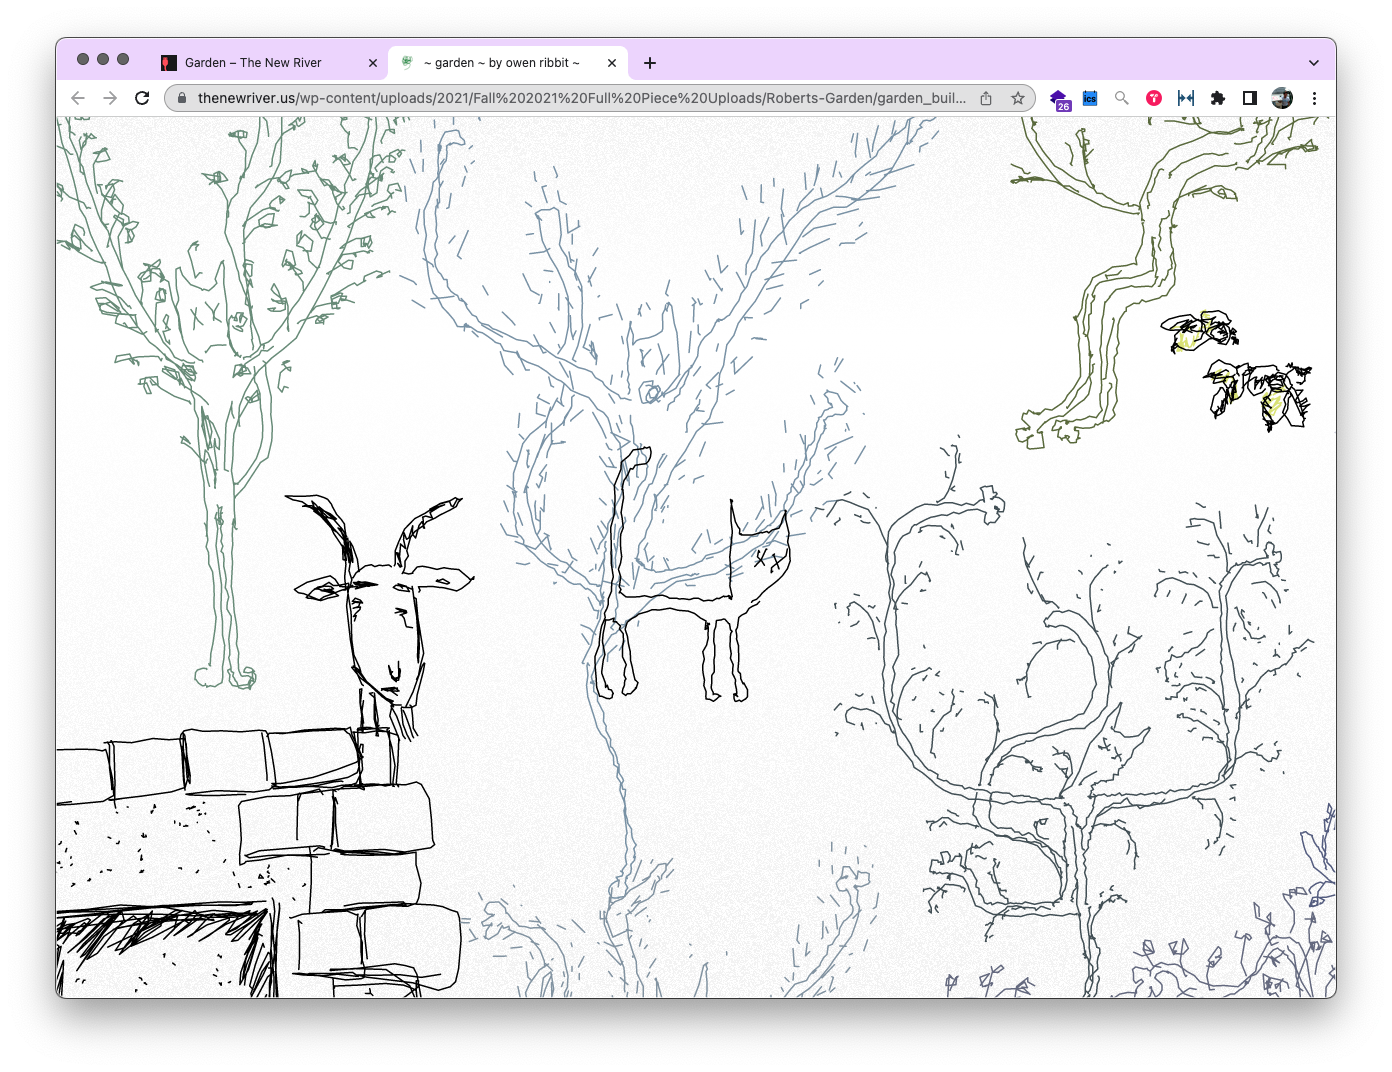Click the purple extension icon with 26 badge
Viewport: 1392px width, 1072px height.
pyautogui.click(x=1059, y=99)
